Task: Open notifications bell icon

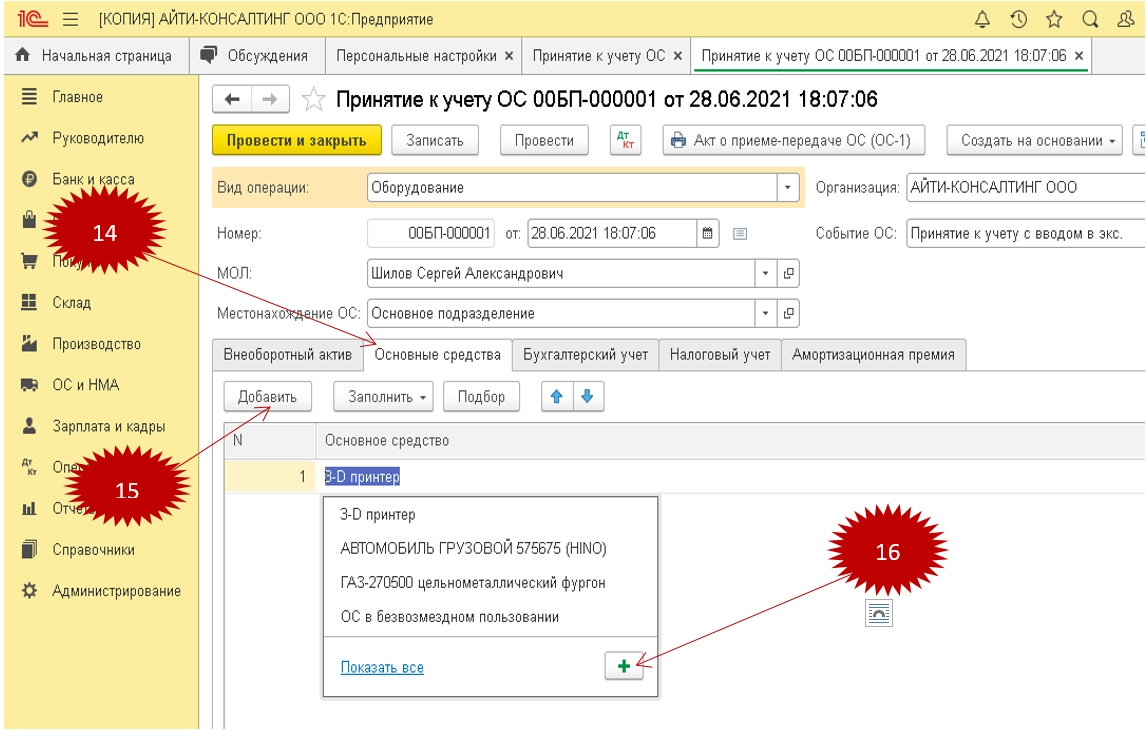Action: (982, 19)
